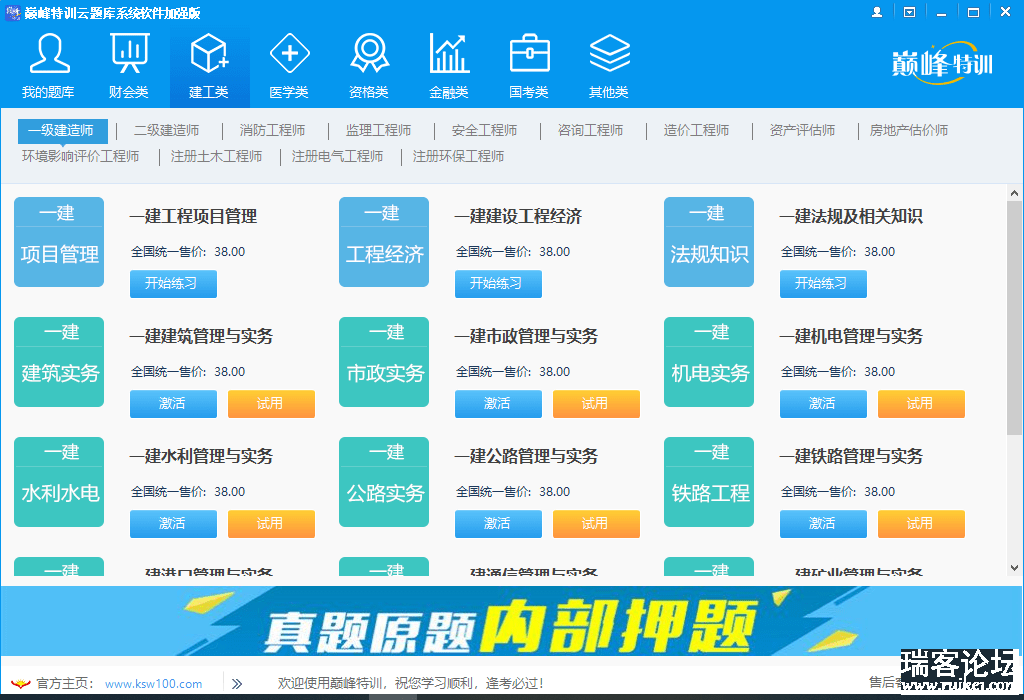The height and width of the screenshot is (700, 1024).
Task: Open the 资格类 category
Action: click(x=369, y=66)
